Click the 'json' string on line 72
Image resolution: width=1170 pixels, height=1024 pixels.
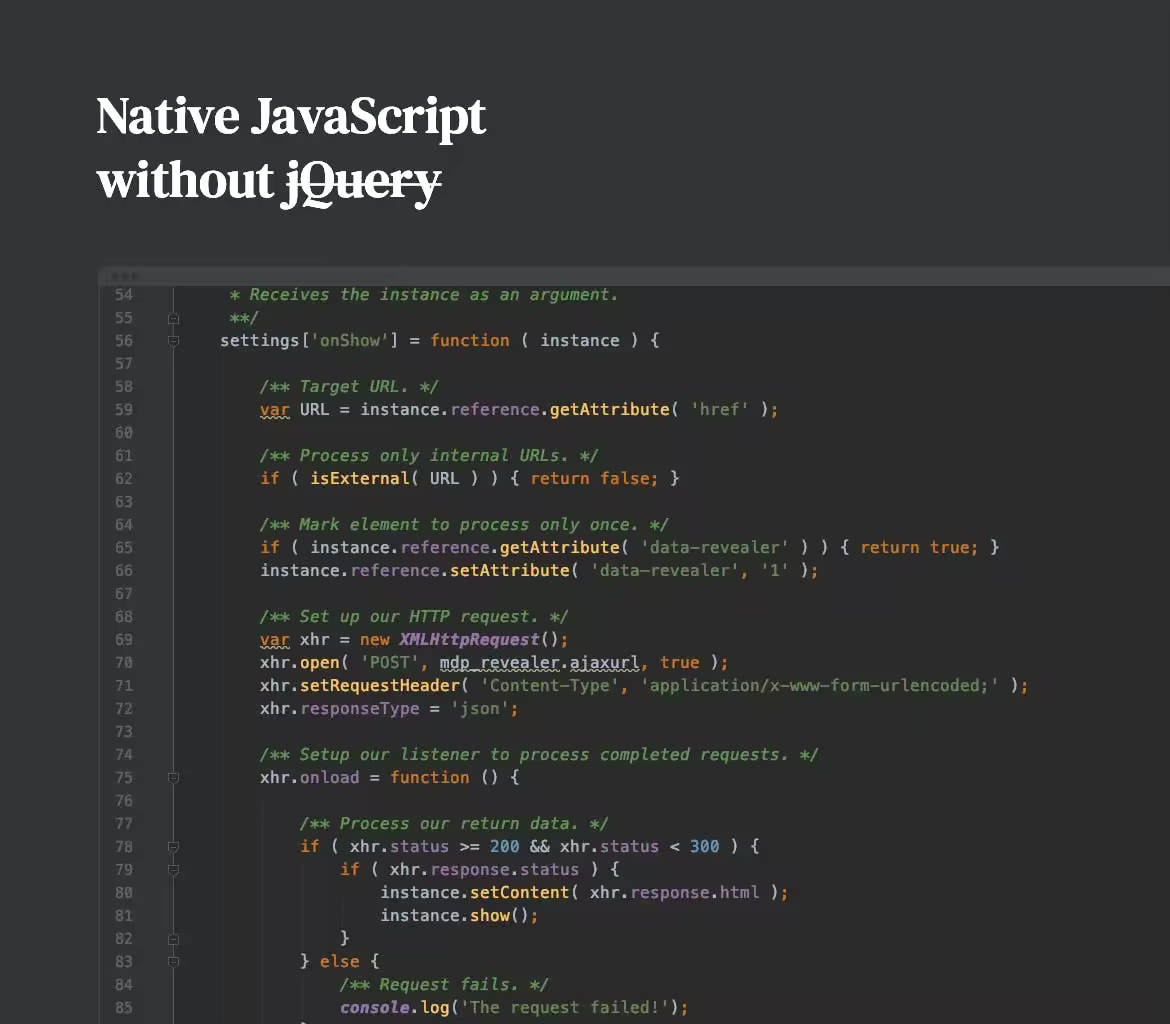(x=480, y=709)
